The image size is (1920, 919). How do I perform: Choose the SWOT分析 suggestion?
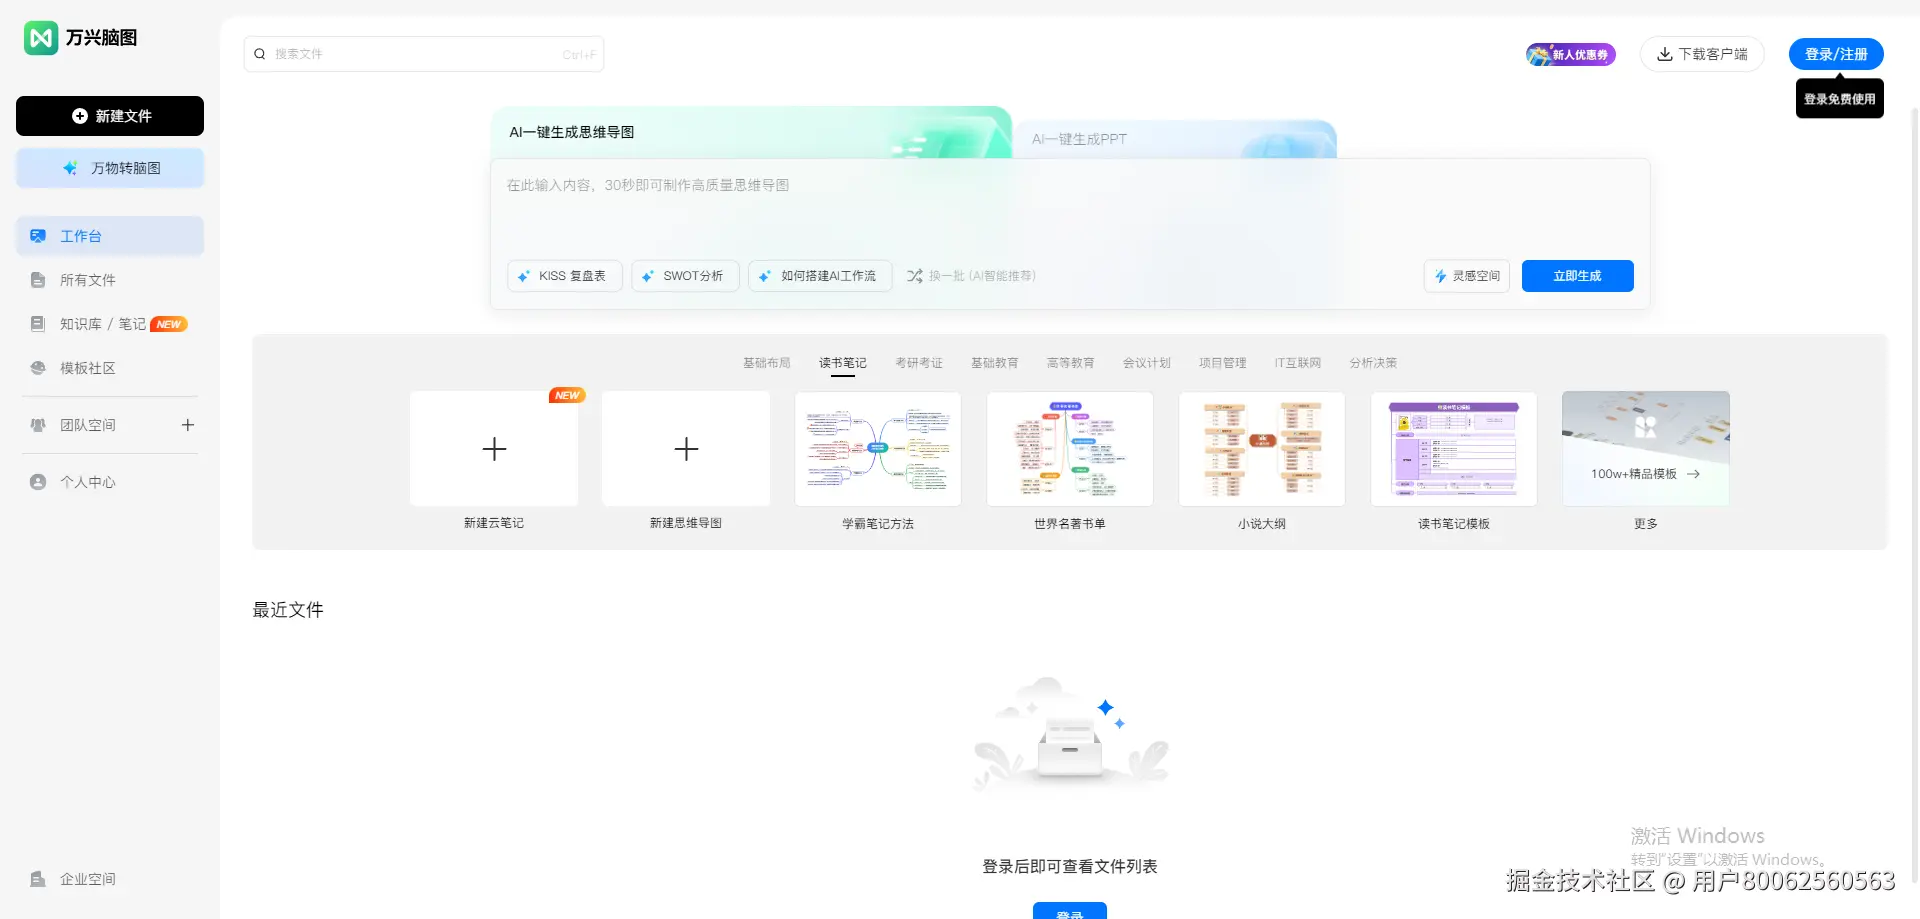coord(685,276)
